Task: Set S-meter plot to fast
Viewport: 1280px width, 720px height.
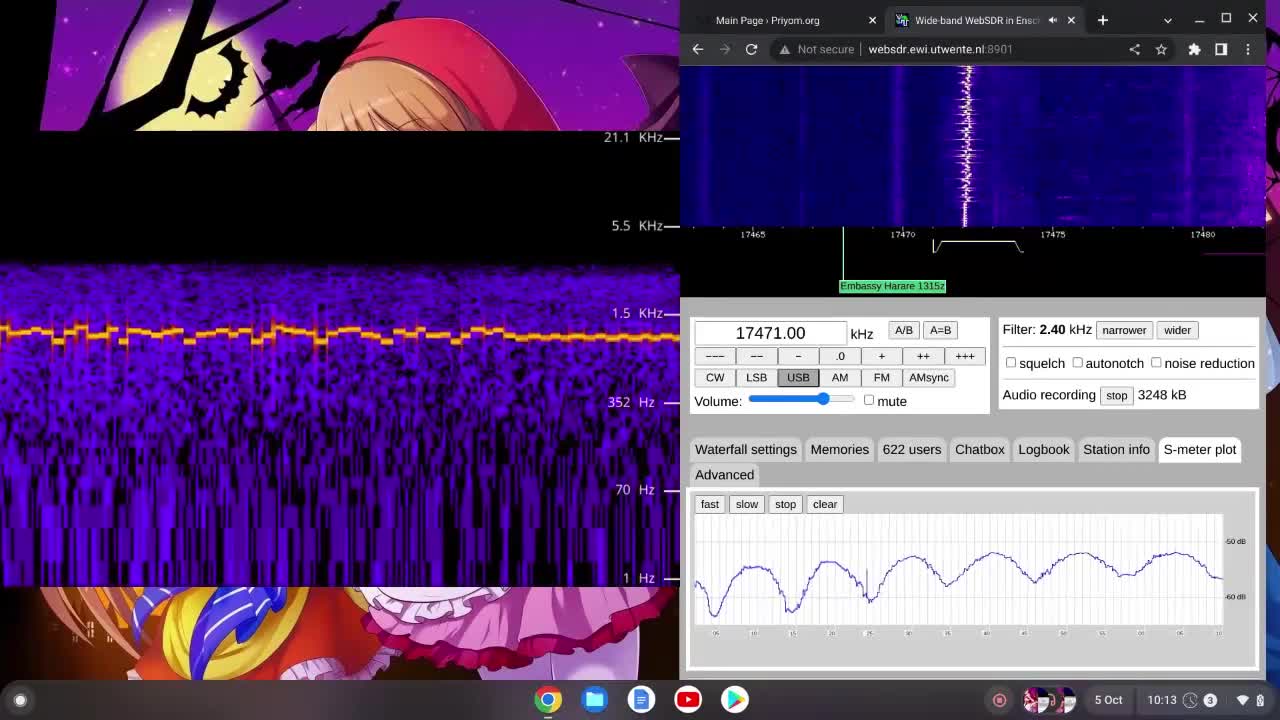Action: pos(710,504)
